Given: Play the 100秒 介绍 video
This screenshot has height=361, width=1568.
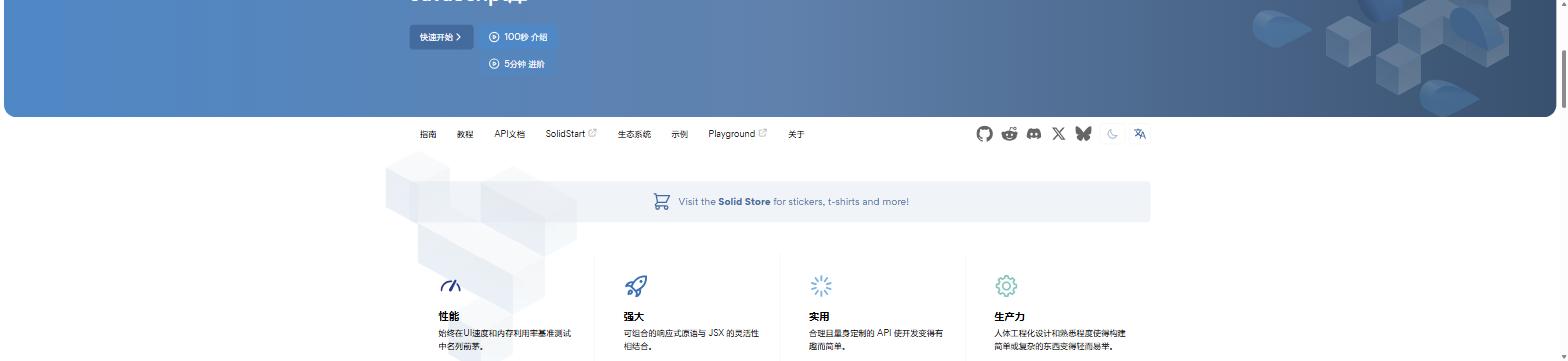Looking at the screenshot, I should tap(518, 37).
